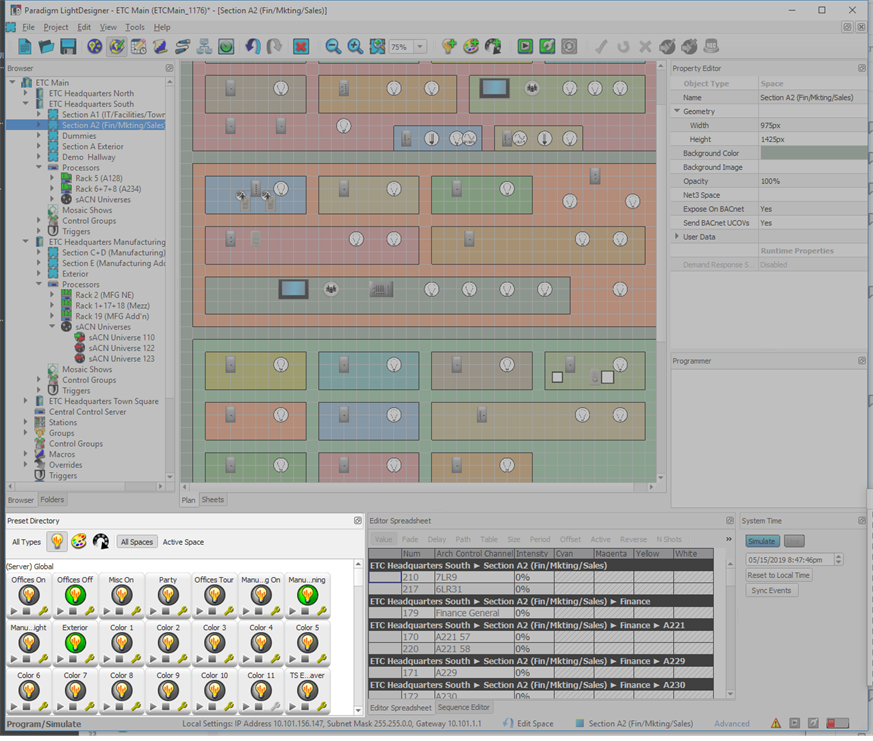The width and height of the screenshot is (873, 741).
Task: Switch to the Sheets tab
Action: coord(212,499)
